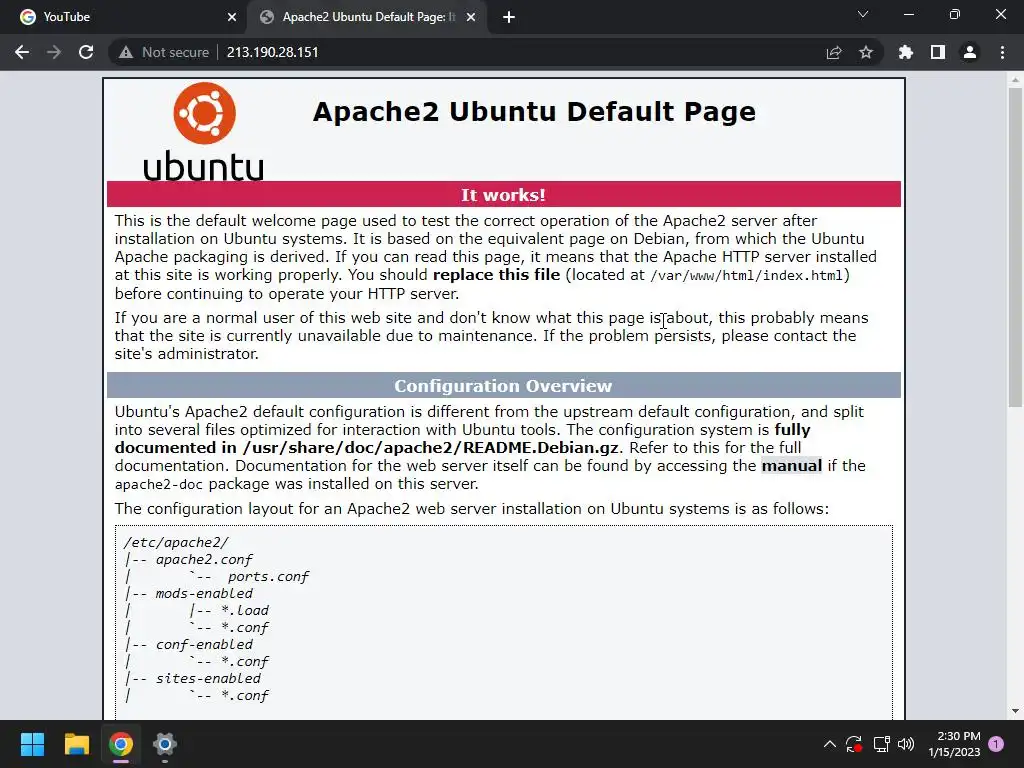Click the /var/www/html/index.html path text
The image size is (1024, 768).
pyautogui.click(x=747, y=276)
